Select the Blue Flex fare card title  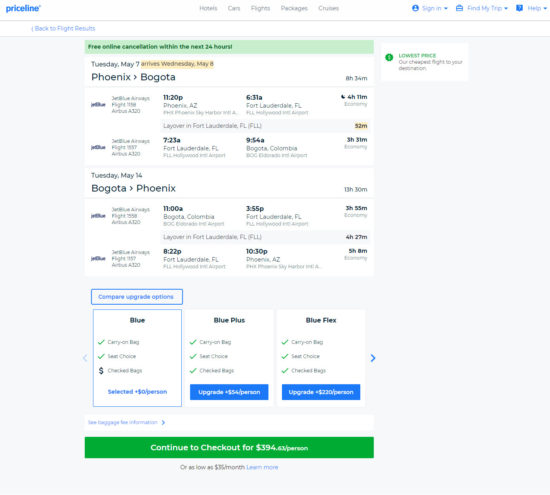(321, 320)
